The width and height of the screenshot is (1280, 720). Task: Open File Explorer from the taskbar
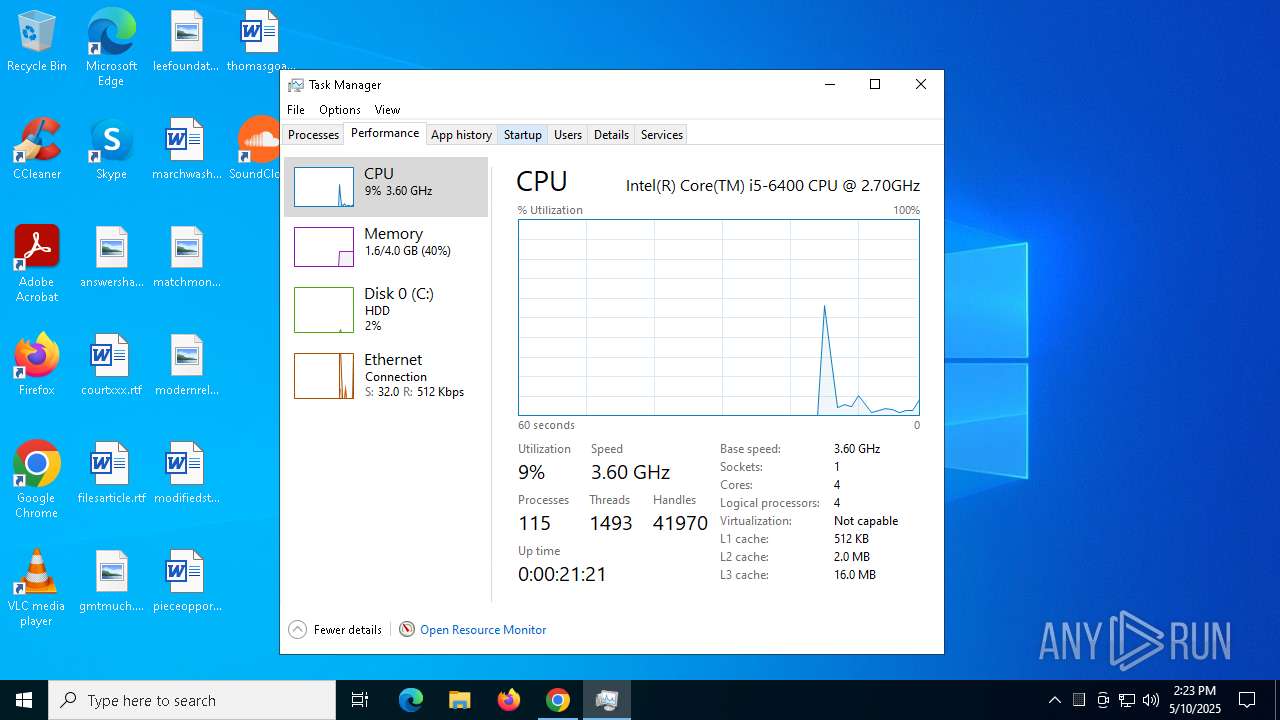[459, 700]
